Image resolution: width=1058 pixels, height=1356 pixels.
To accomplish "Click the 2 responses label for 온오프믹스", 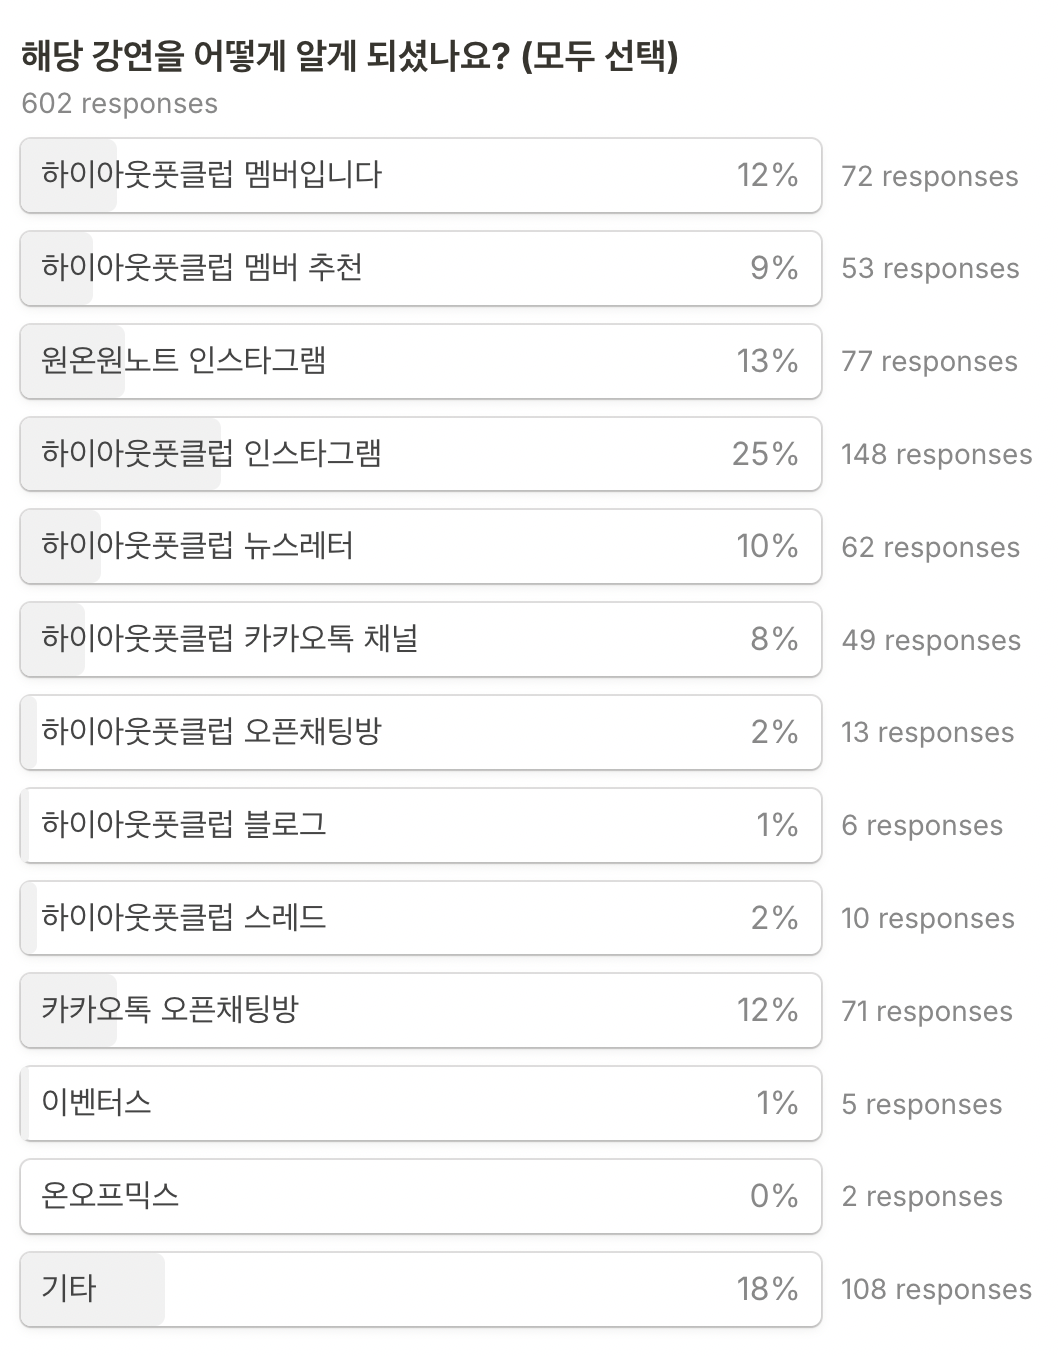I will [921, 1197].
